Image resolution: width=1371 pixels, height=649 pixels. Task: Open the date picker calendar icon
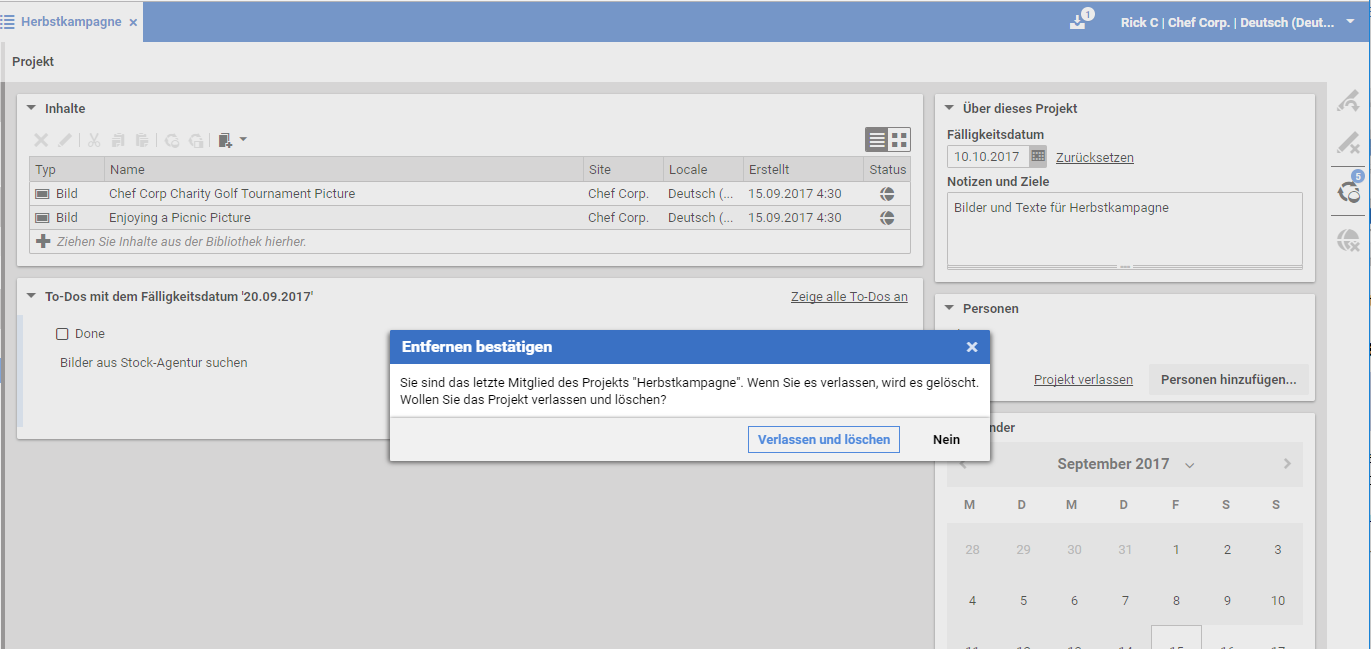tap(1038, 156)
